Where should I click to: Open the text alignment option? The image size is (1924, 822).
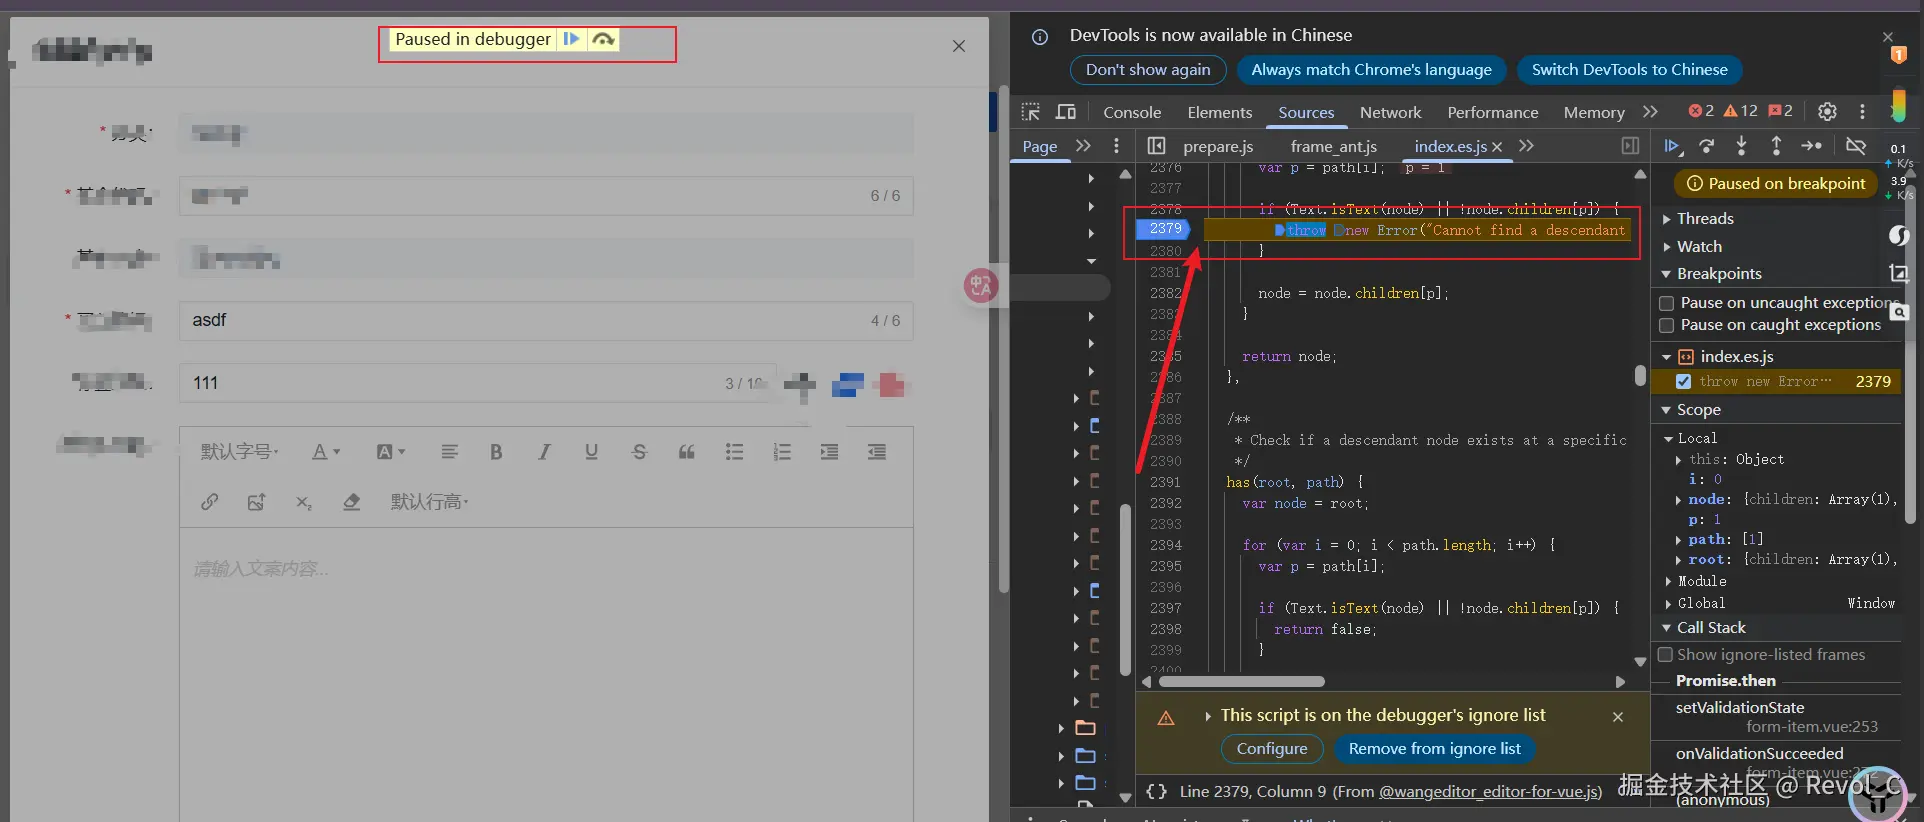click(x=449, y=452)
